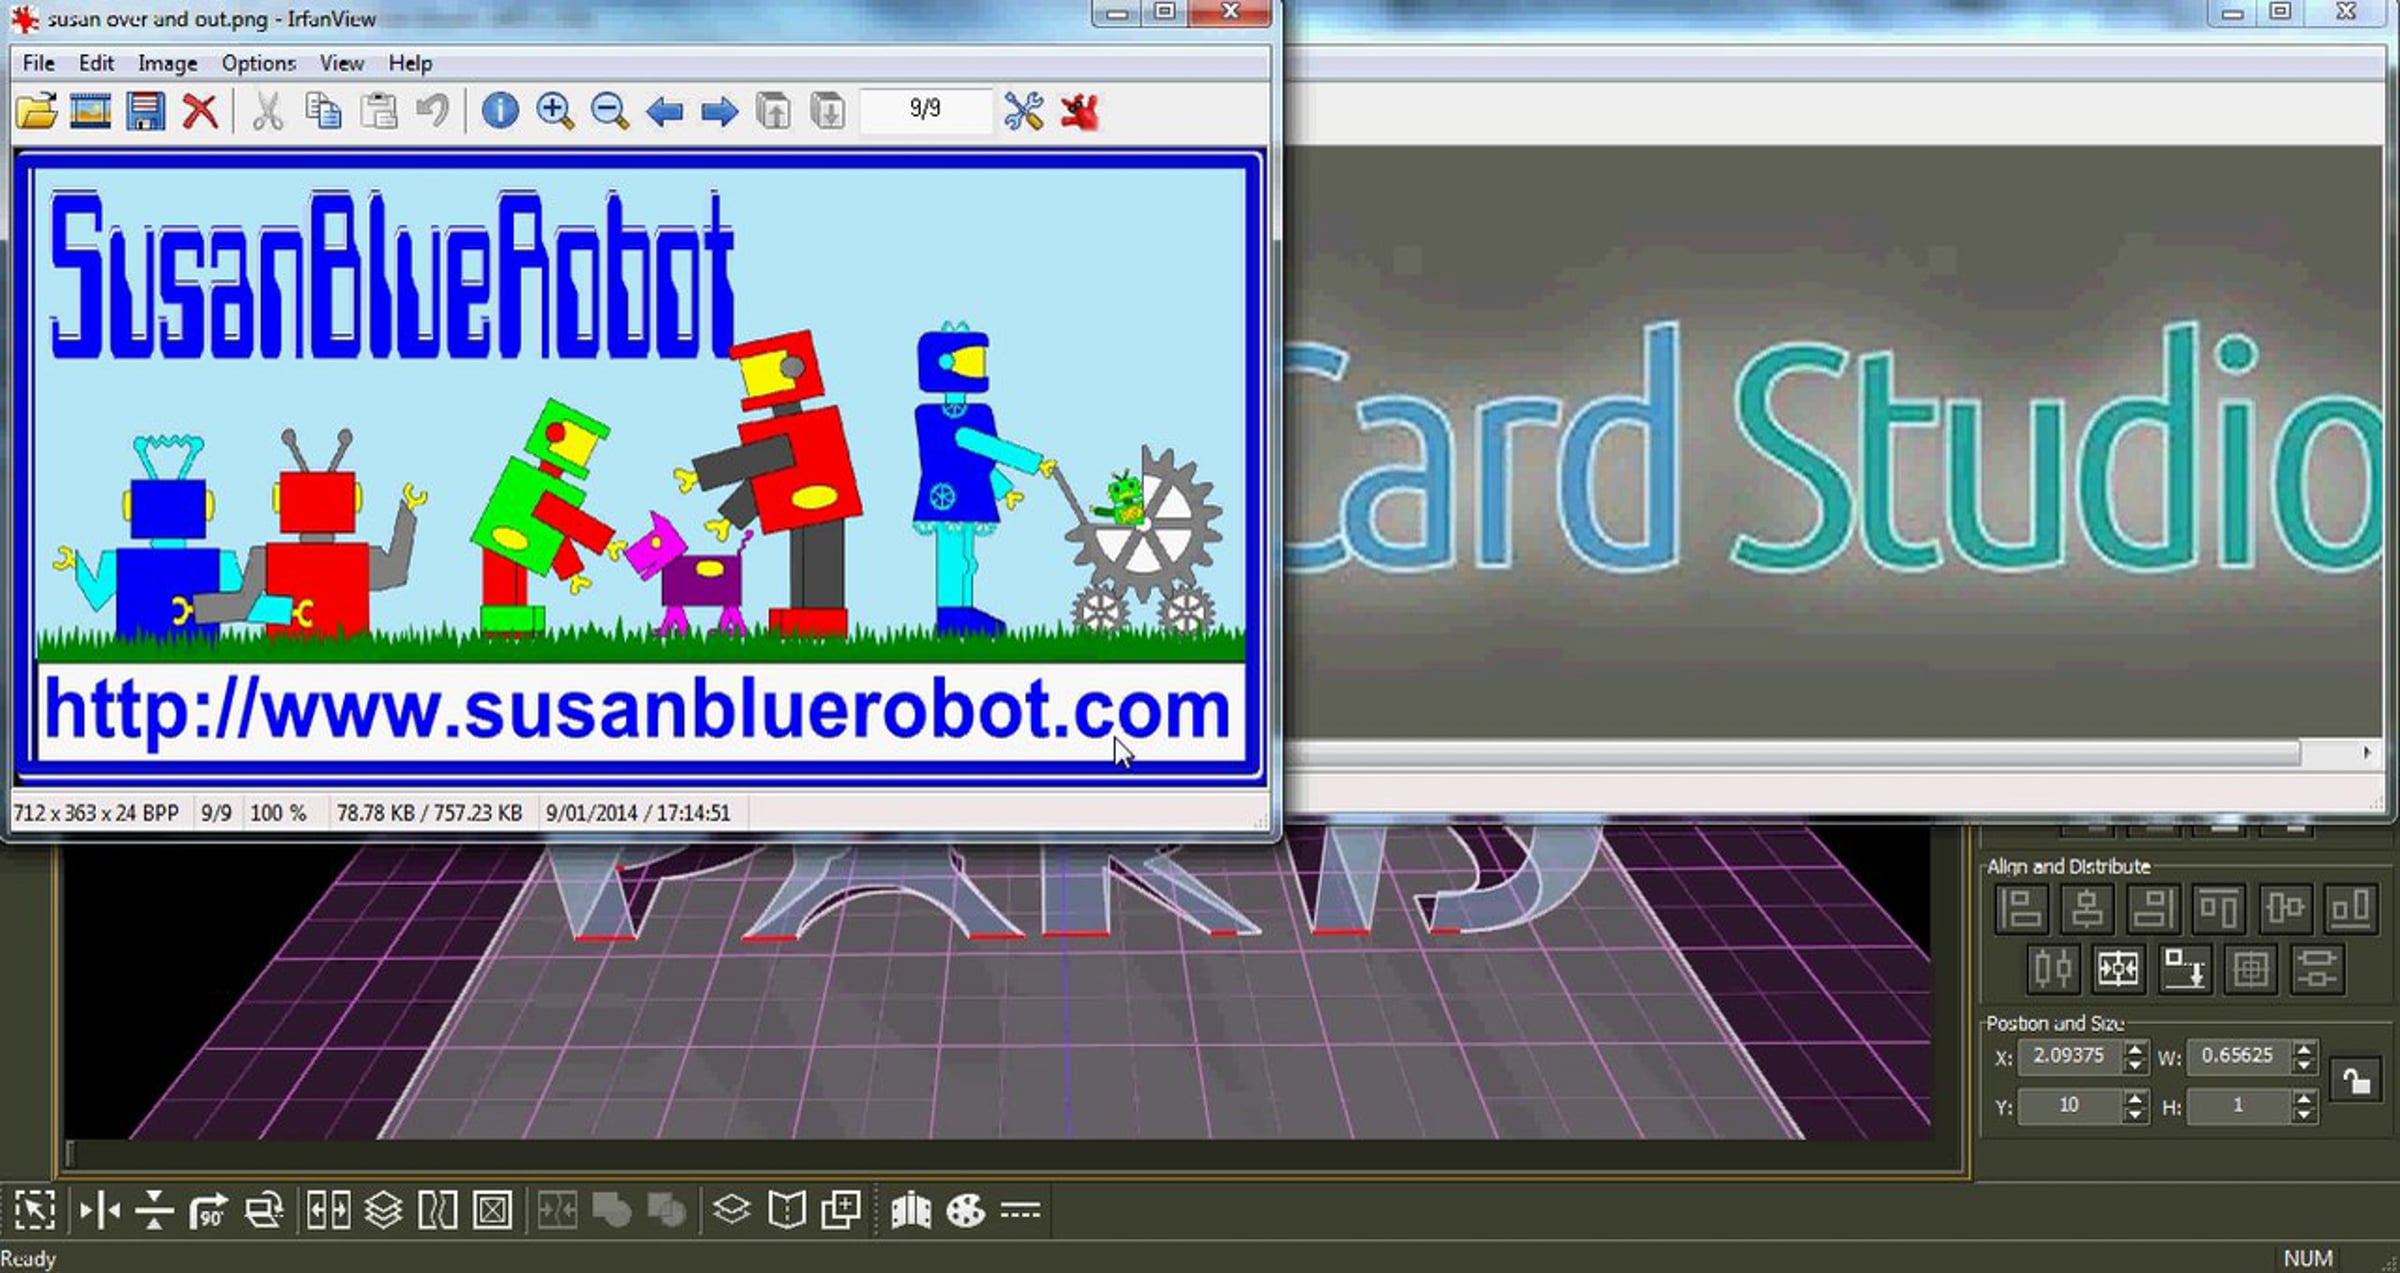Center objects vertically in Align and Distribute
The width and height of the screenshot is (2400, 1273).
(x=2285, y=909)
